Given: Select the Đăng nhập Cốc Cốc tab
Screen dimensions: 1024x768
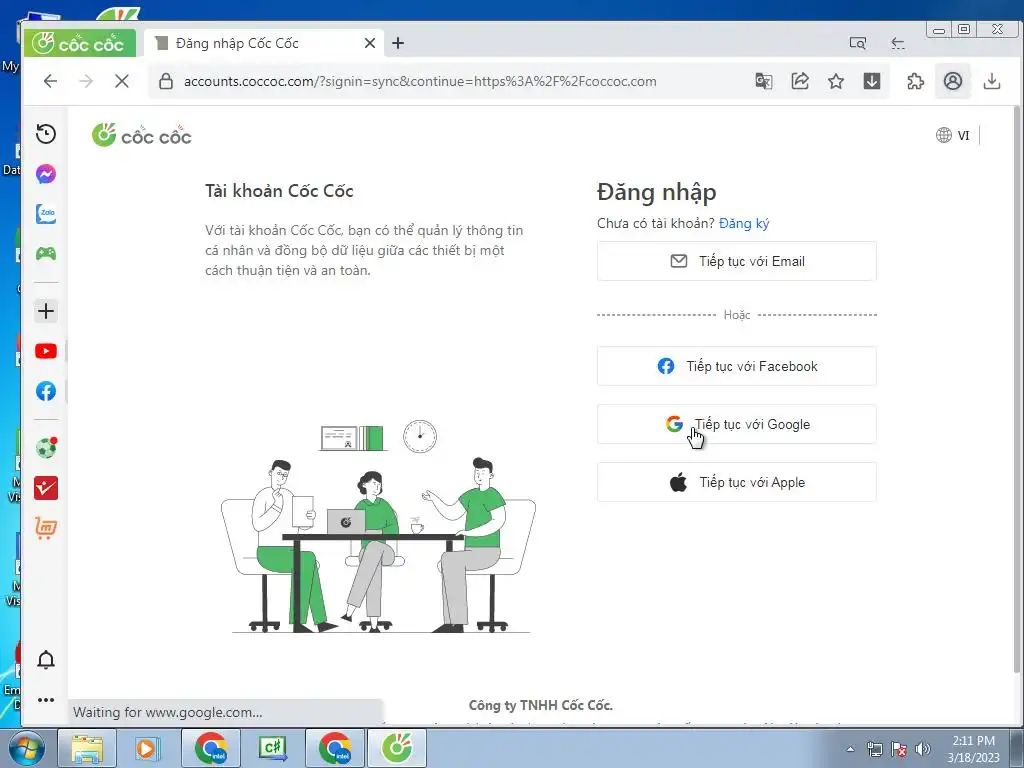Looking at the screenshot, I should (x=263, y=43).
